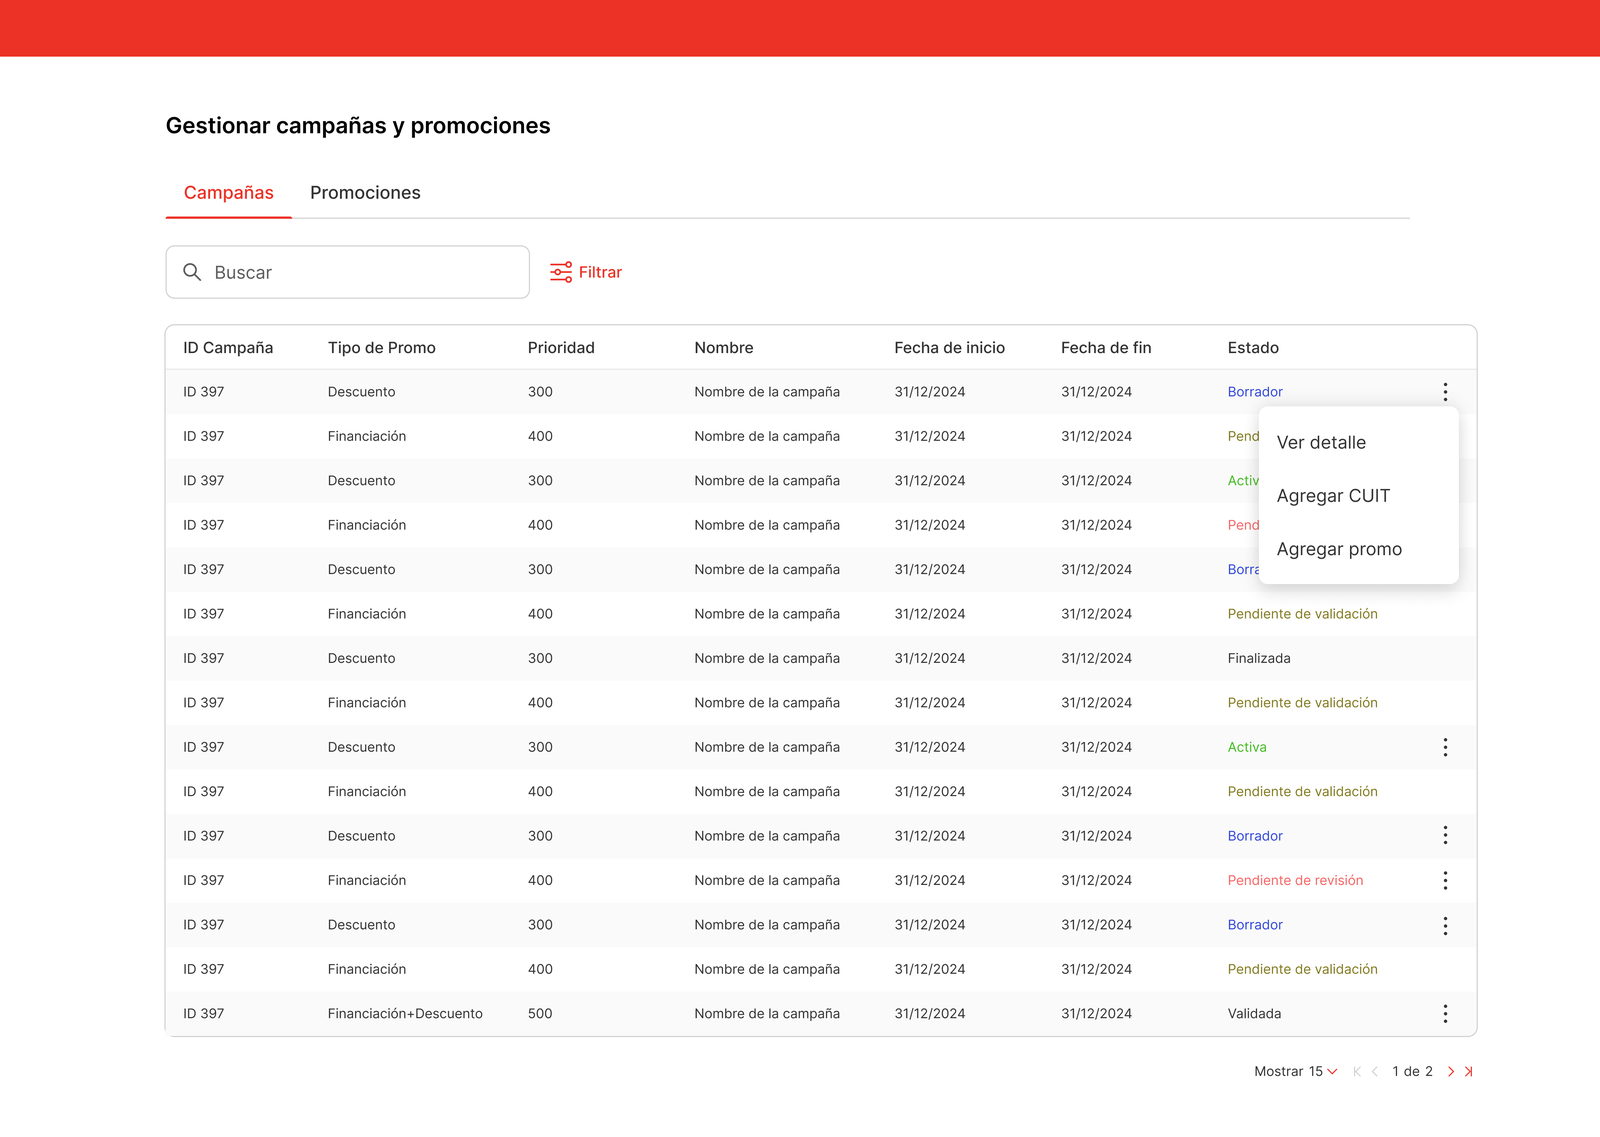Viewport: 1600px width, 1137px height.
Task: Click the Financiación+Descuento cell
Action: (x=405, y=1014)
